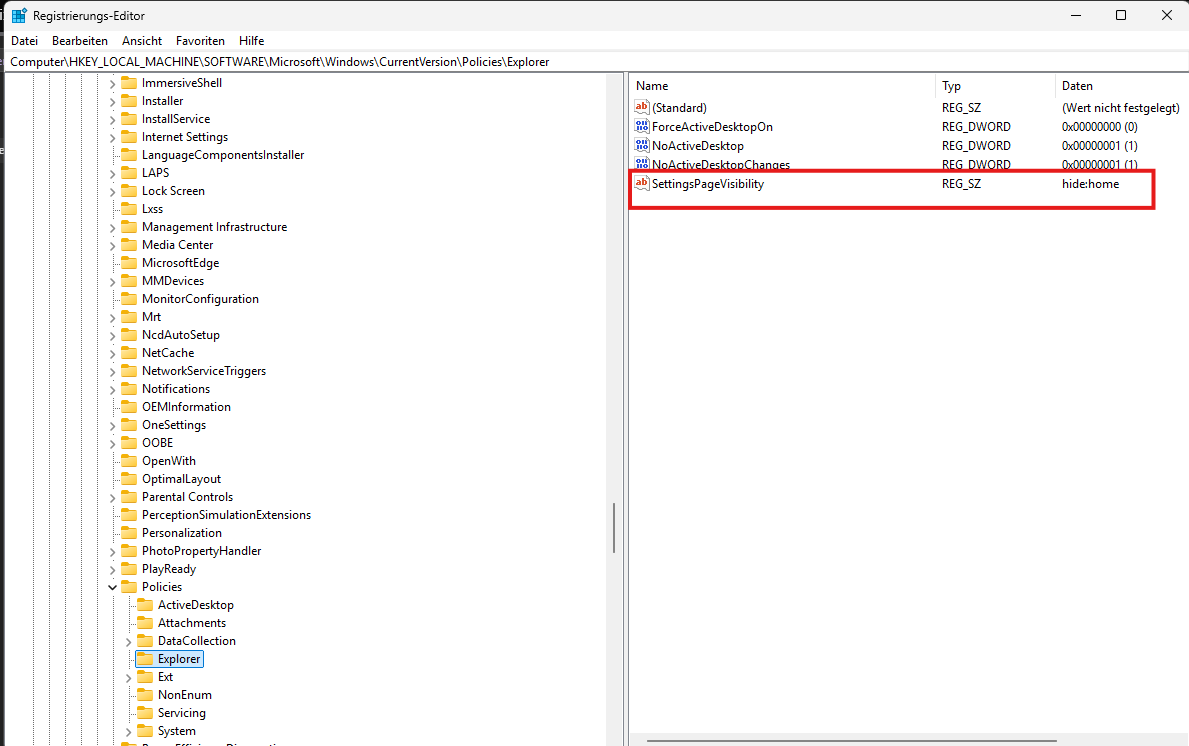Select the OOBE registry key
1189x746 pixels.
tap(157, 442)
